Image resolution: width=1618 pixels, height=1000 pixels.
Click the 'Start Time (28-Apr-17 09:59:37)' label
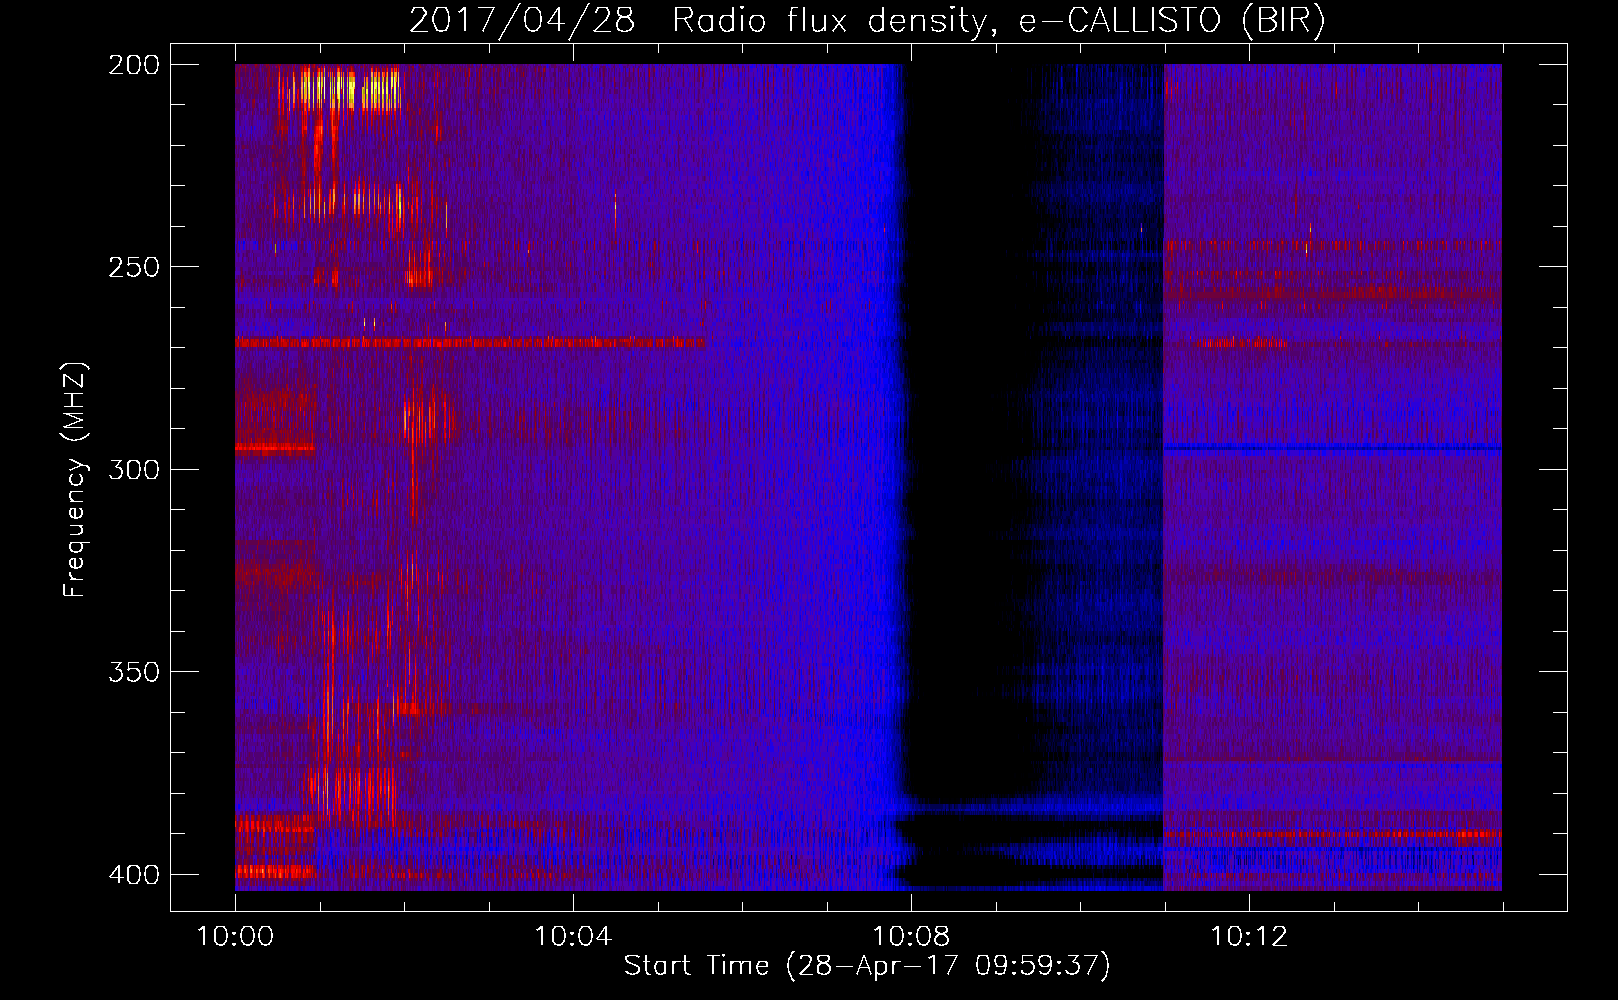click(x=867, y=965)
